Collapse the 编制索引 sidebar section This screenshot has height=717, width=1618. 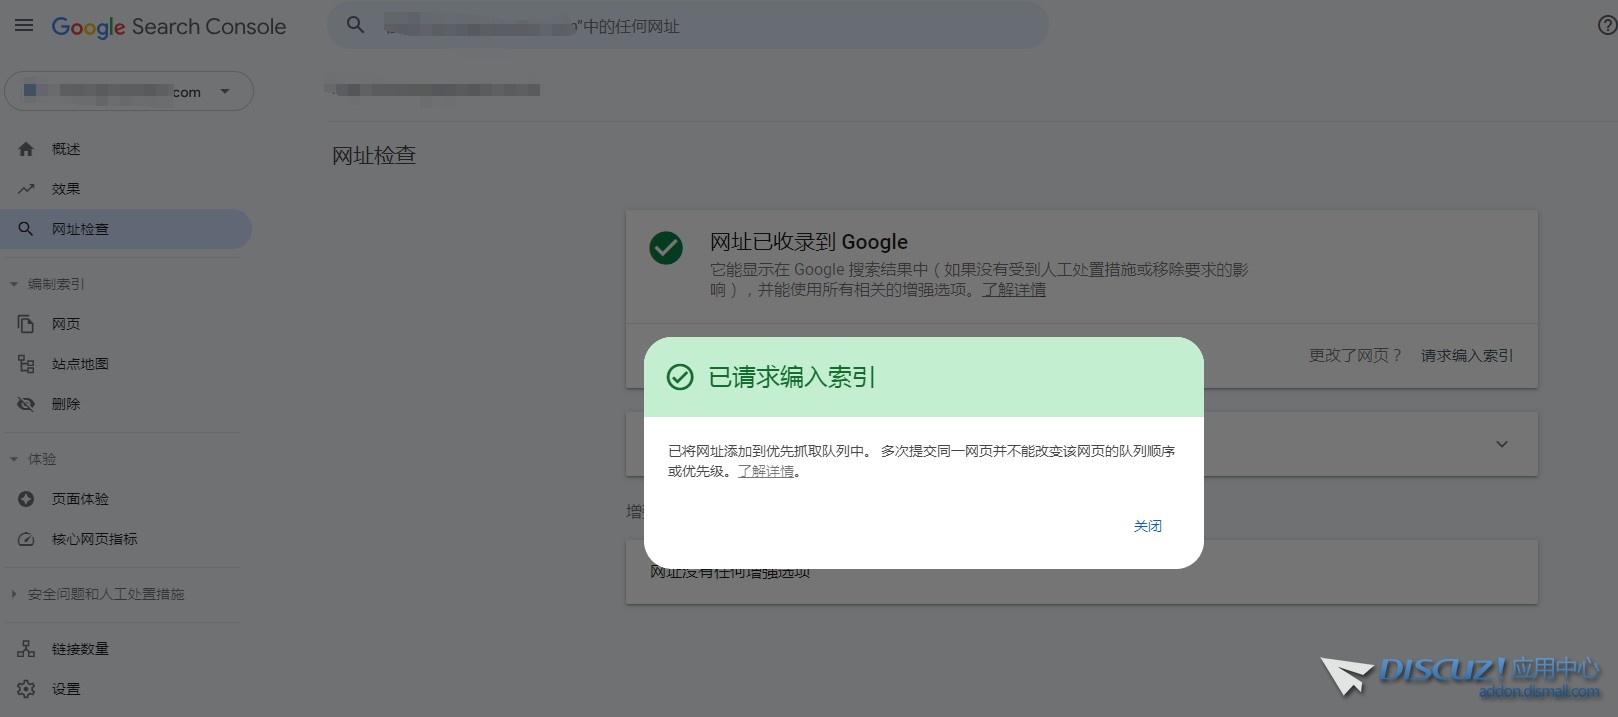14,284
